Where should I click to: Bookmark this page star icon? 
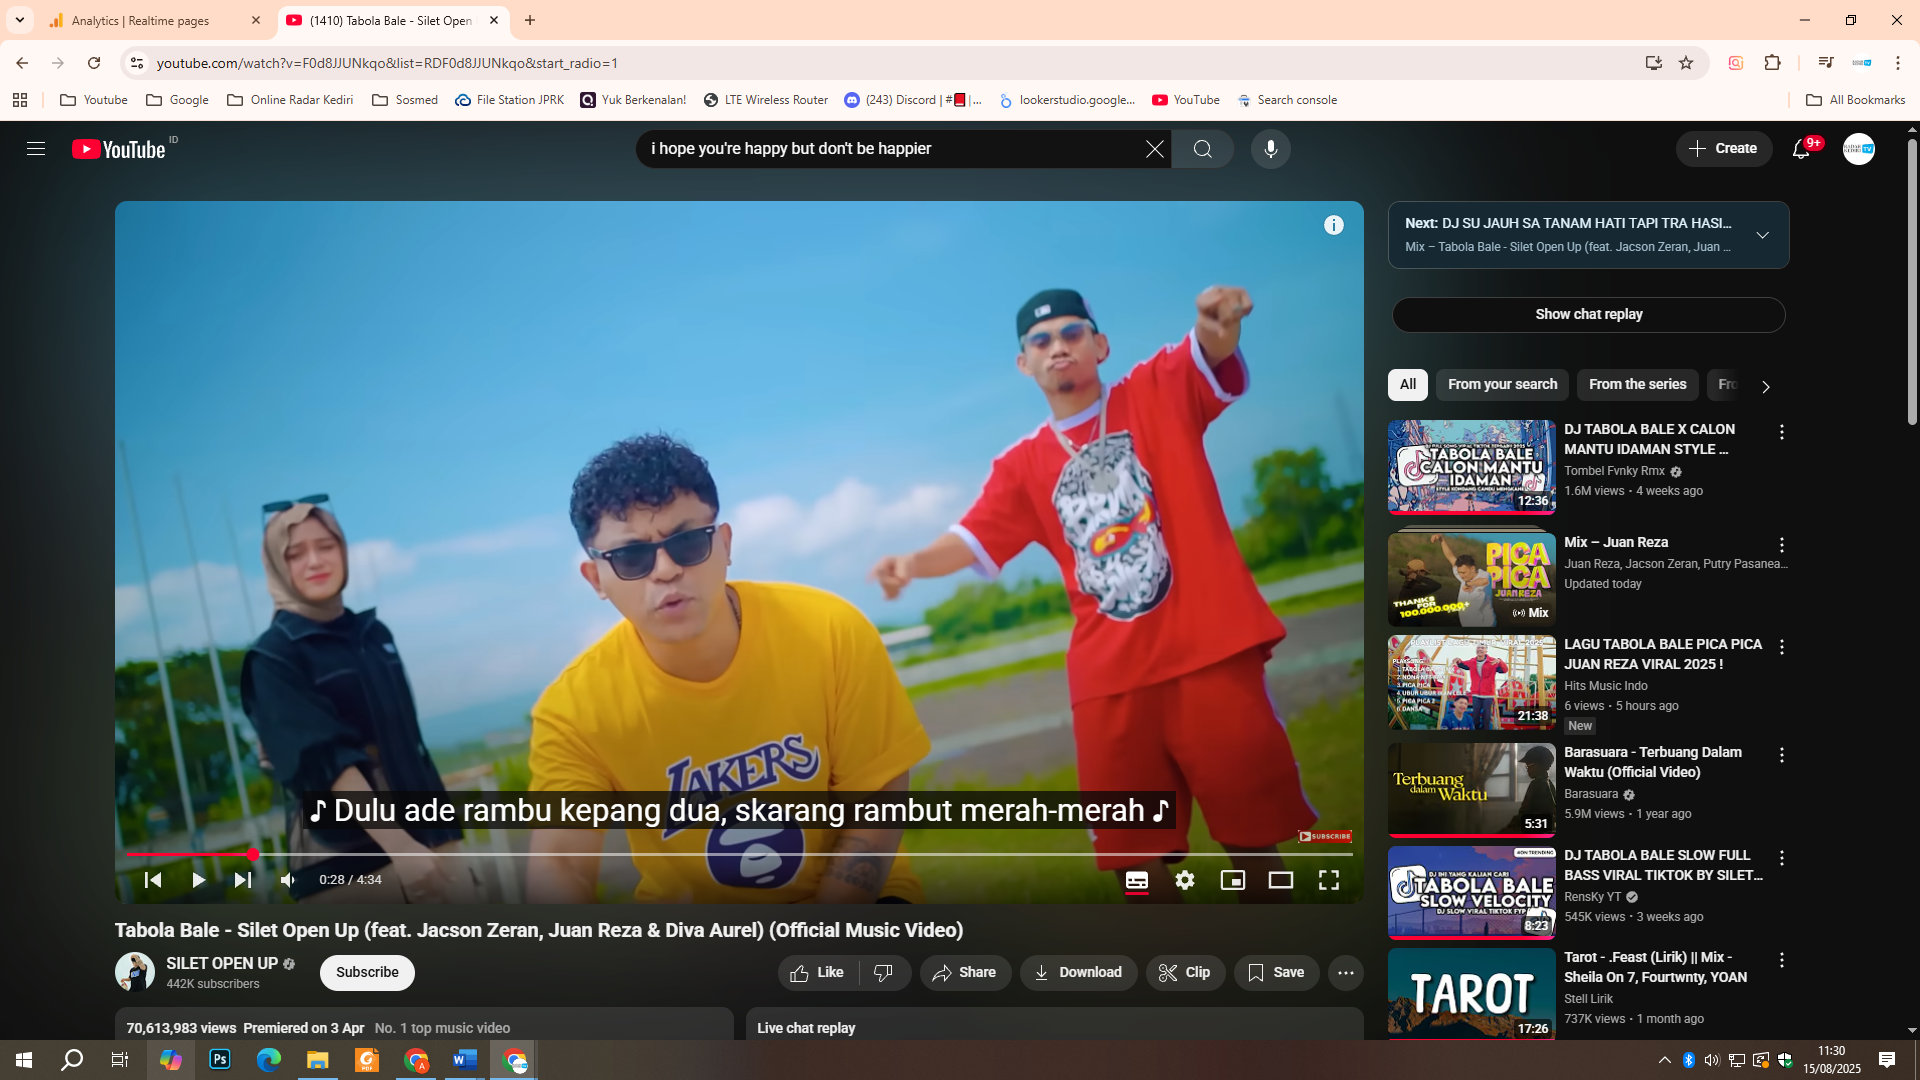pyautogui.click(x=1686, y=63)
